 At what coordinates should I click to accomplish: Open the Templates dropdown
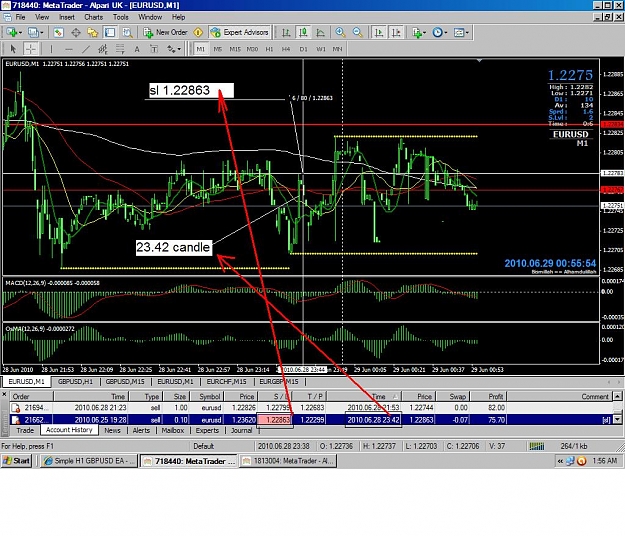pos(461,33)
